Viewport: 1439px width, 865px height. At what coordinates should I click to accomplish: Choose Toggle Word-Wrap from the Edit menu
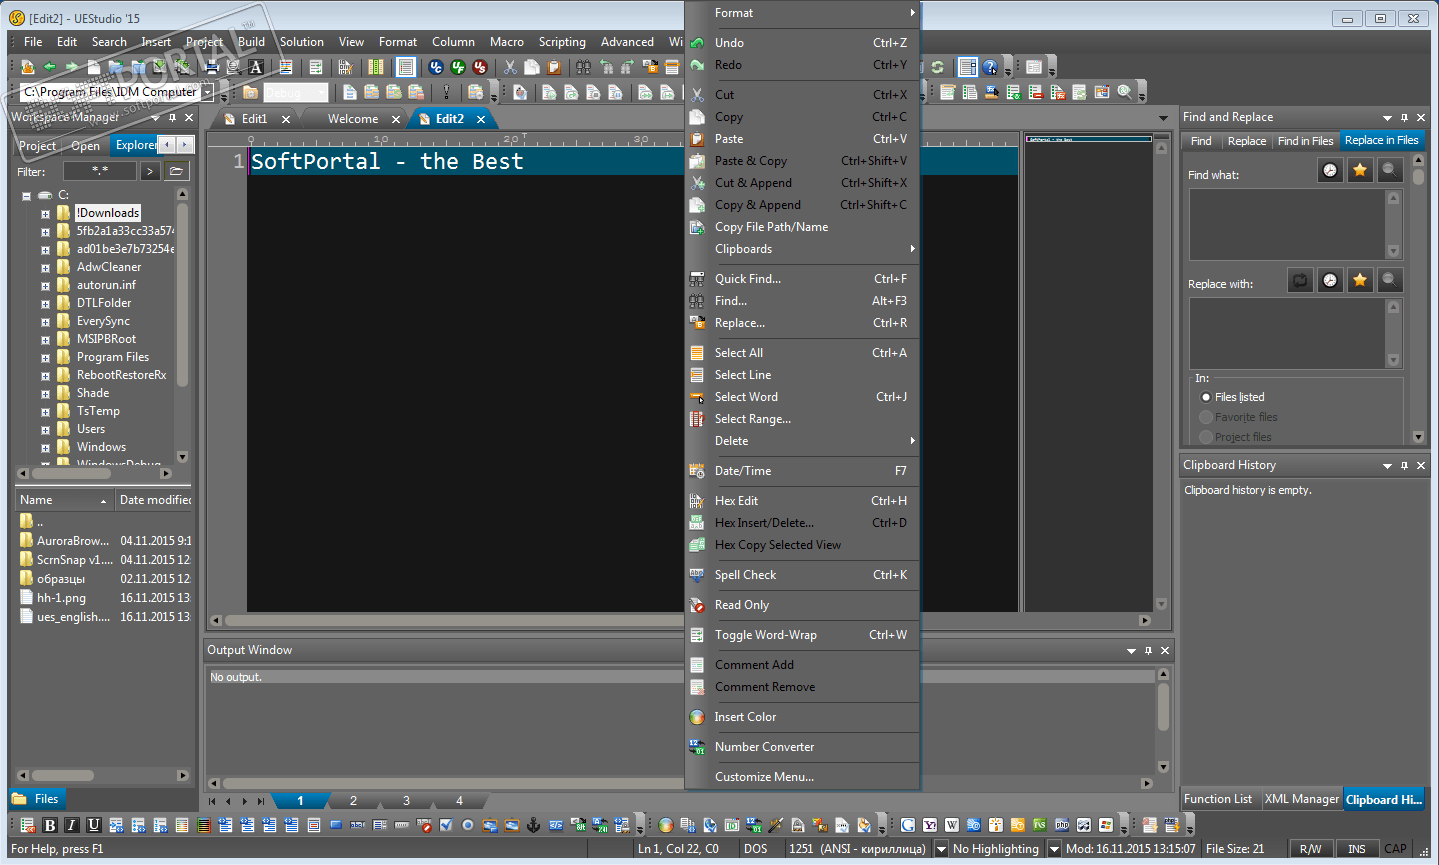point(765,635)
